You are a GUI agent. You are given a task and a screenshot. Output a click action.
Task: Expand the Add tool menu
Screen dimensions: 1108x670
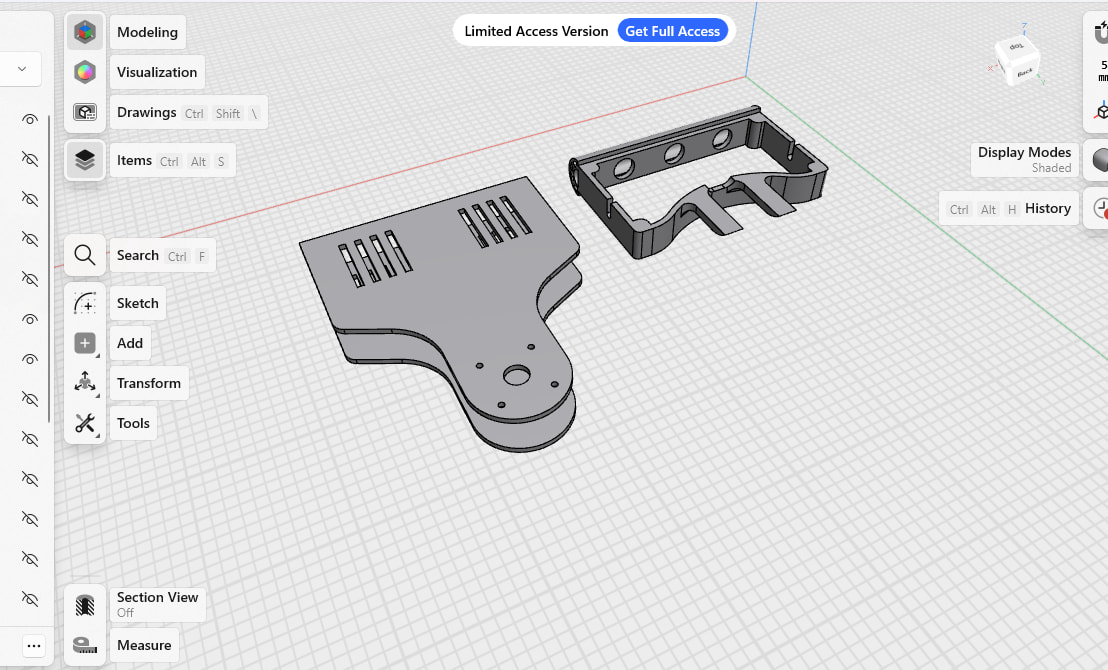85,343
